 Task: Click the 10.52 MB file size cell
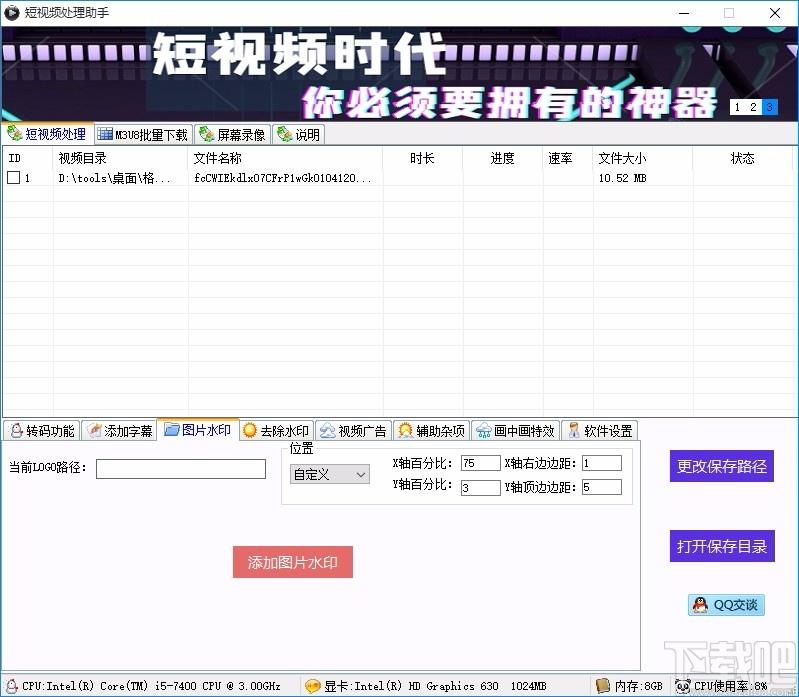[x=622, y=178]
